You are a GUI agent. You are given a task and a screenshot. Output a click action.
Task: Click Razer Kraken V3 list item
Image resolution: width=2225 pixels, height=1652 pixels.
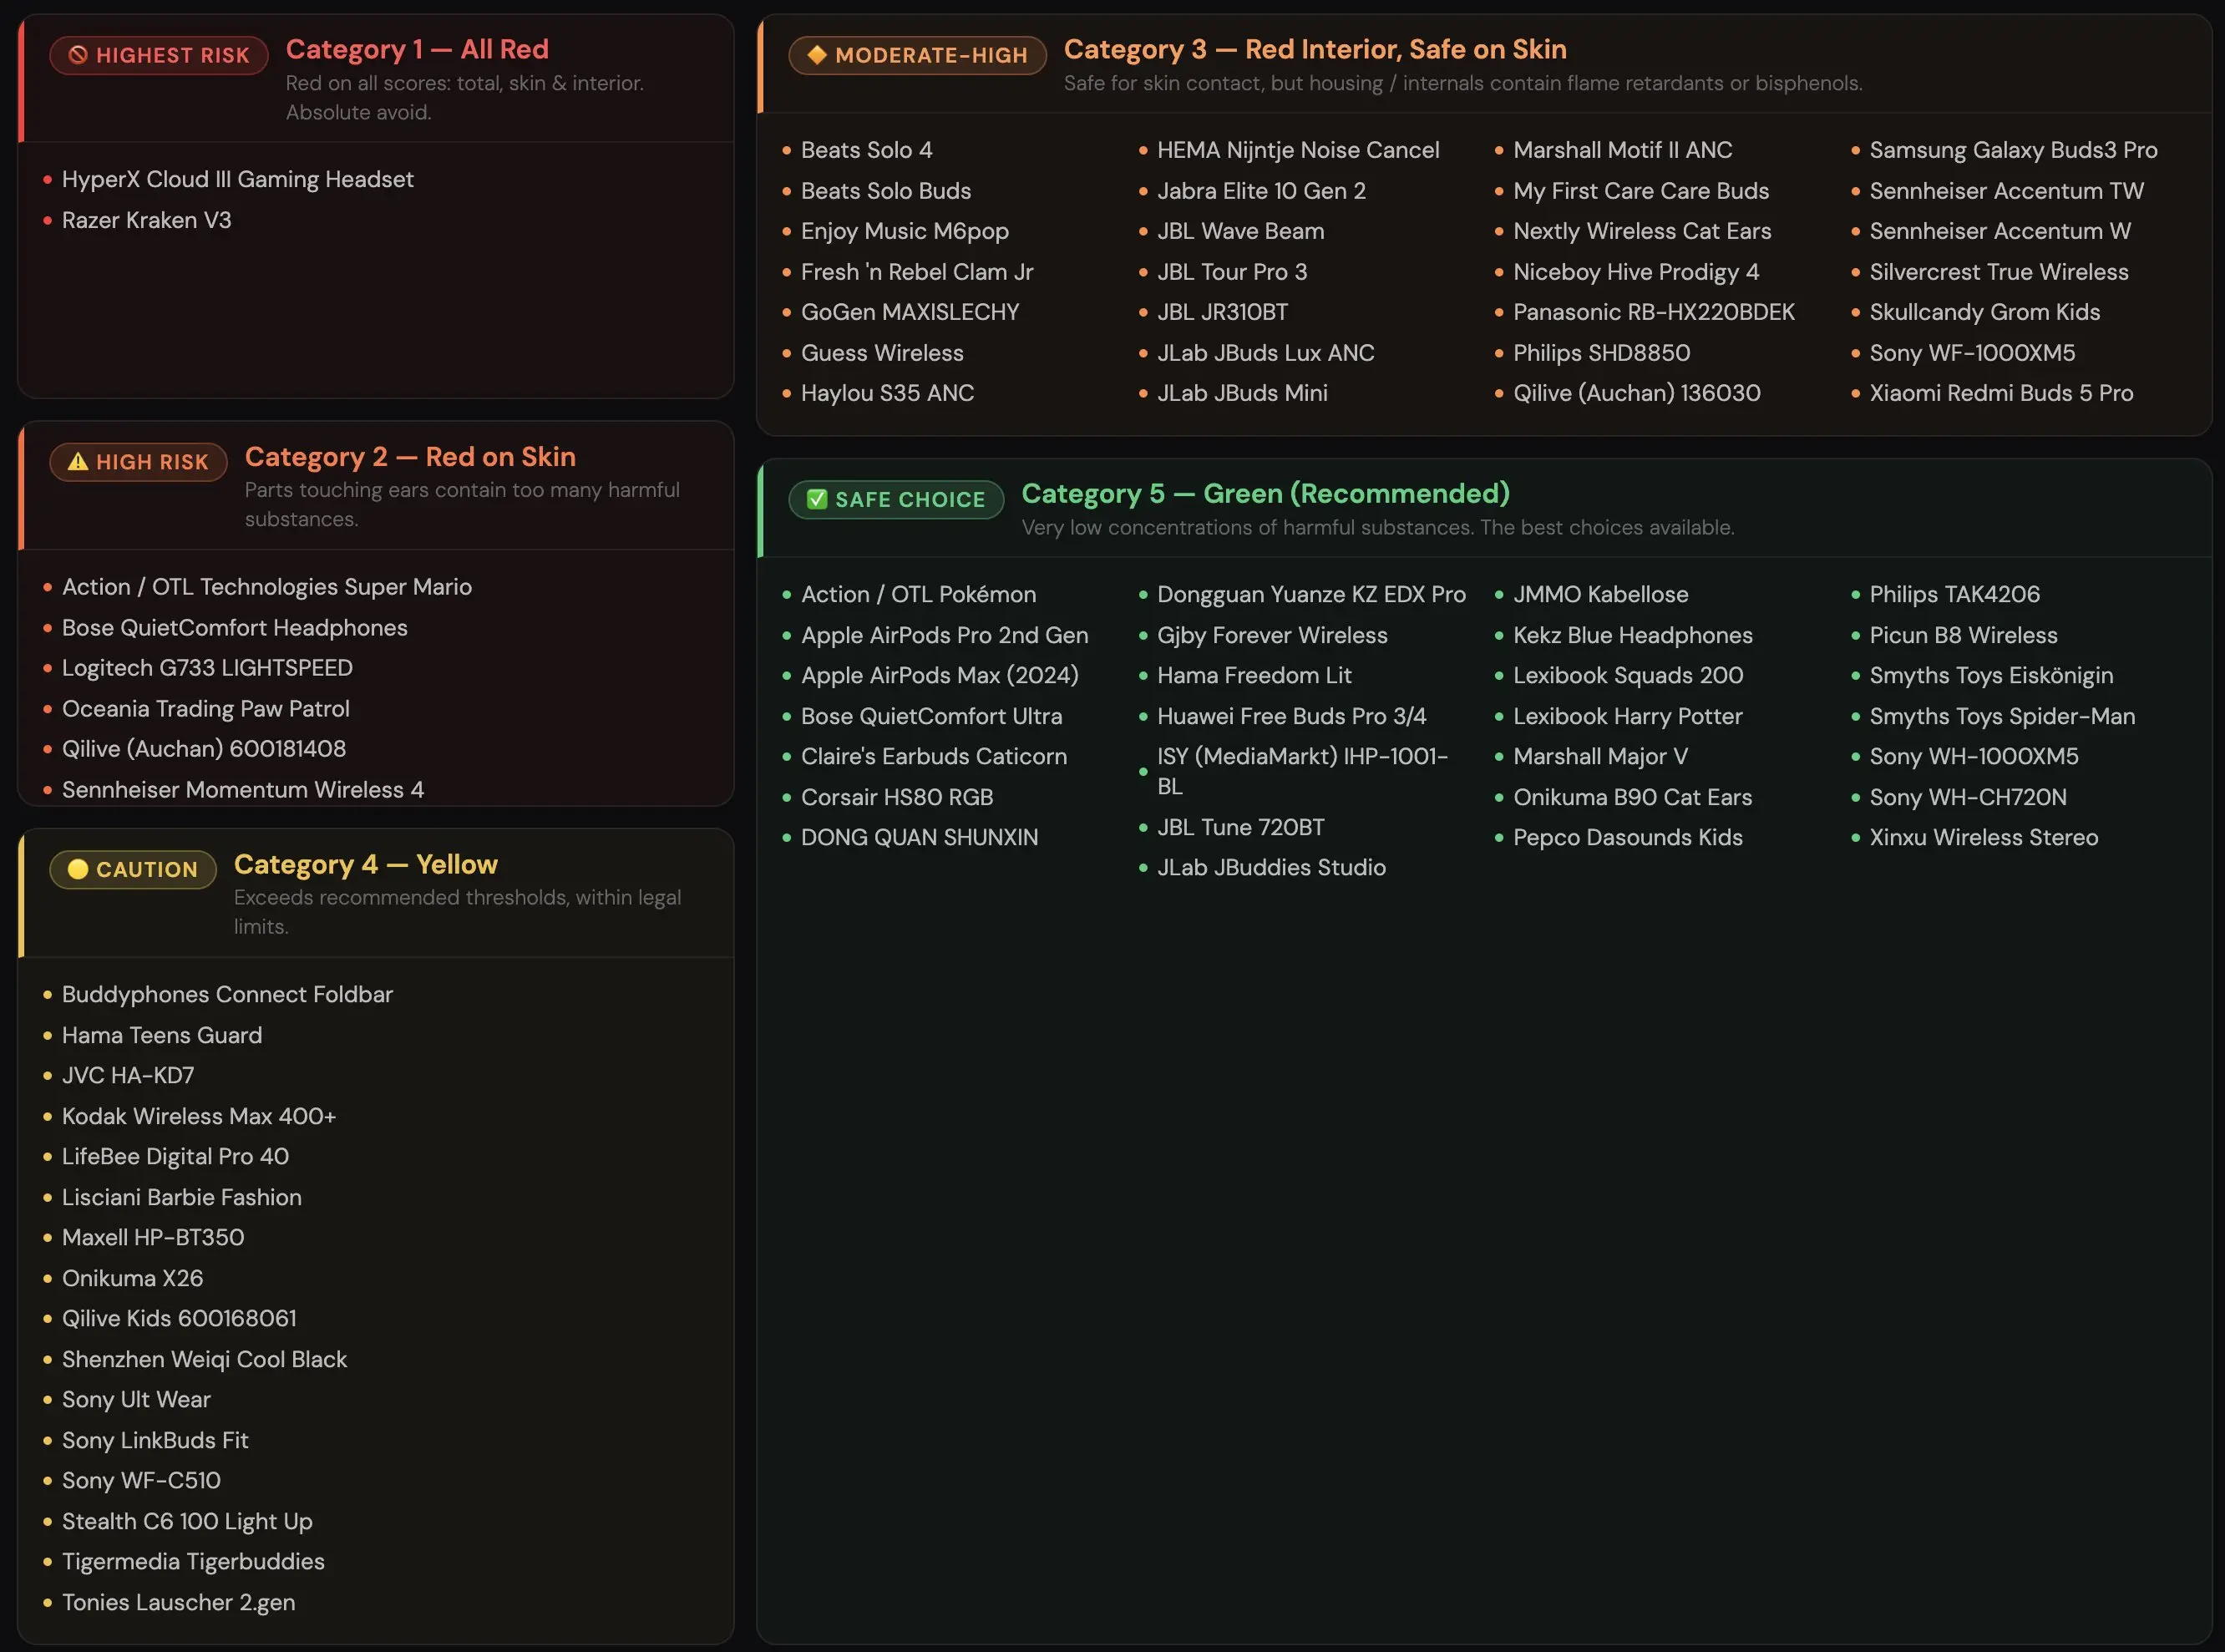point(146,220)
